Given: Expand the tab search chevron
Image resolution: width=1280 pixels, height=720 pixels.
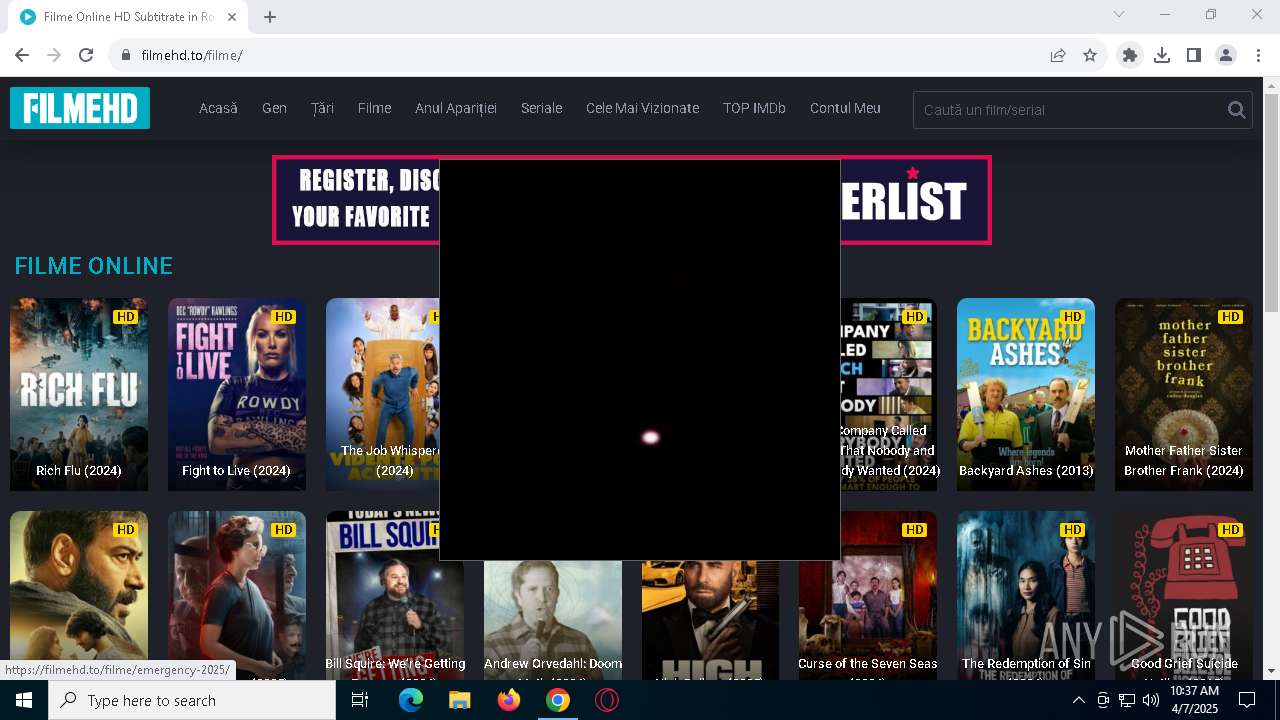Looking at the screenshot, I should pyautogui.click(x=1119, y=14).
